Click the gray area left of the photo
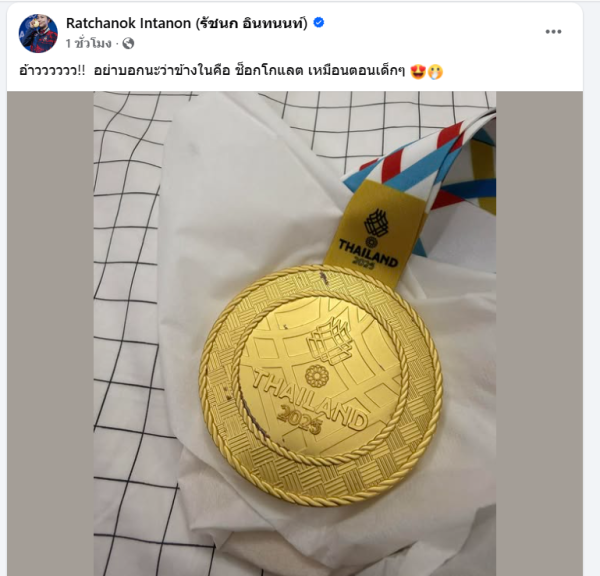 [x=50, y=333]
